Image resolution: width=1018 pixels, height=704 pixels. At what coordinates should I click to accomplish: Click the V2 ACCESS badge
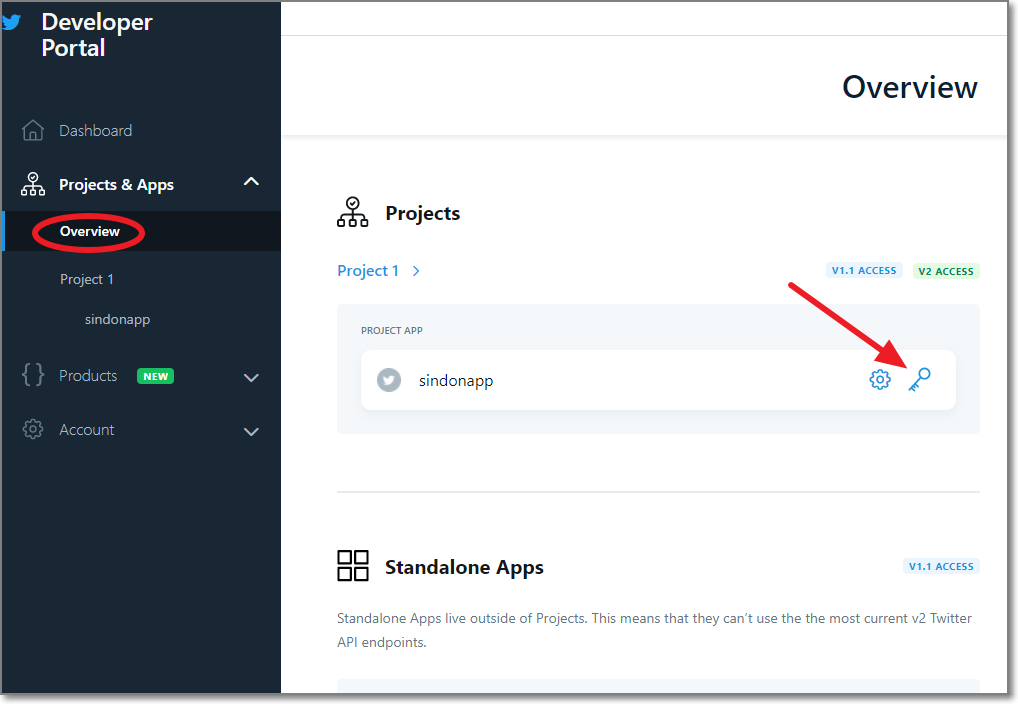(x=946, y=271)
